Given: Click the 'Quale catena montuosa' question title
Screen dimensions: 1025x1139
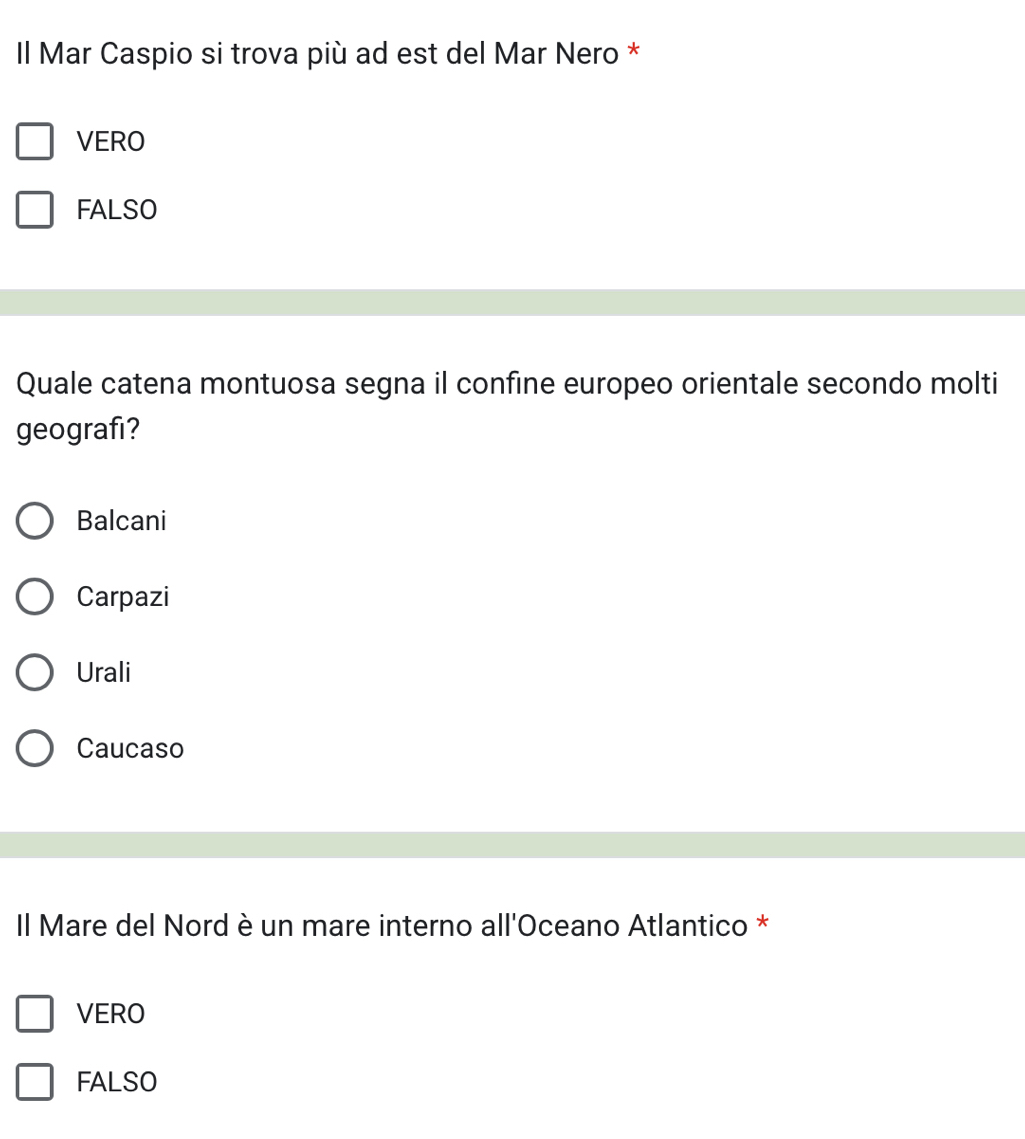Looking at the screenshot, I should point(507,406).
